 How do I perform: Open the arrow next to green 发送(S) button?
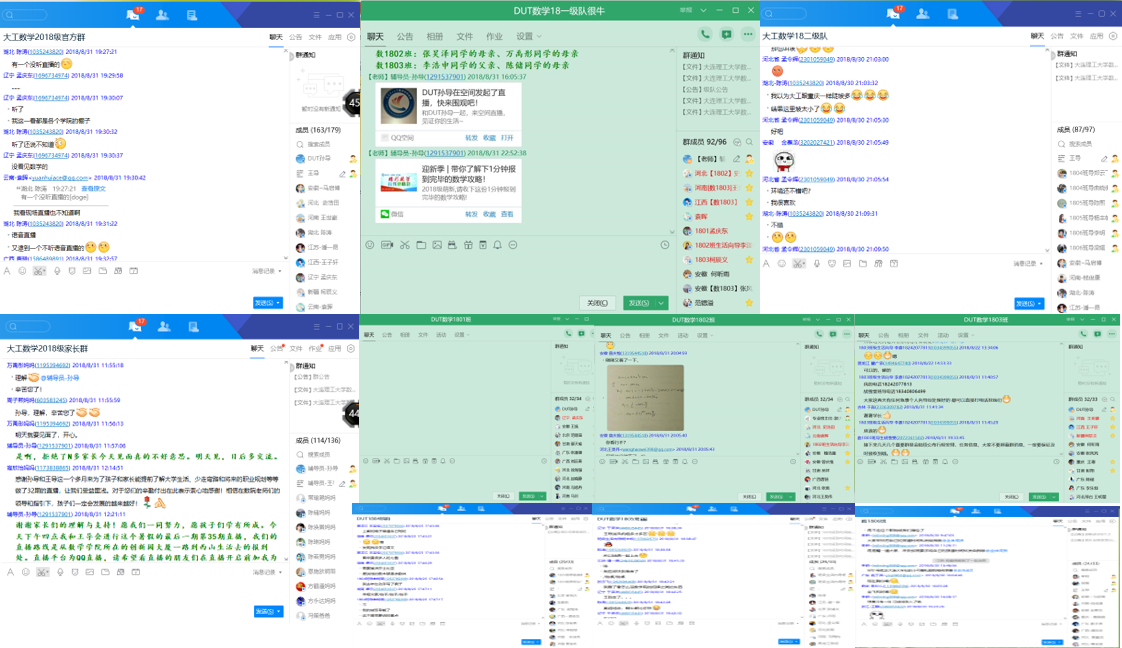(661, 303)
